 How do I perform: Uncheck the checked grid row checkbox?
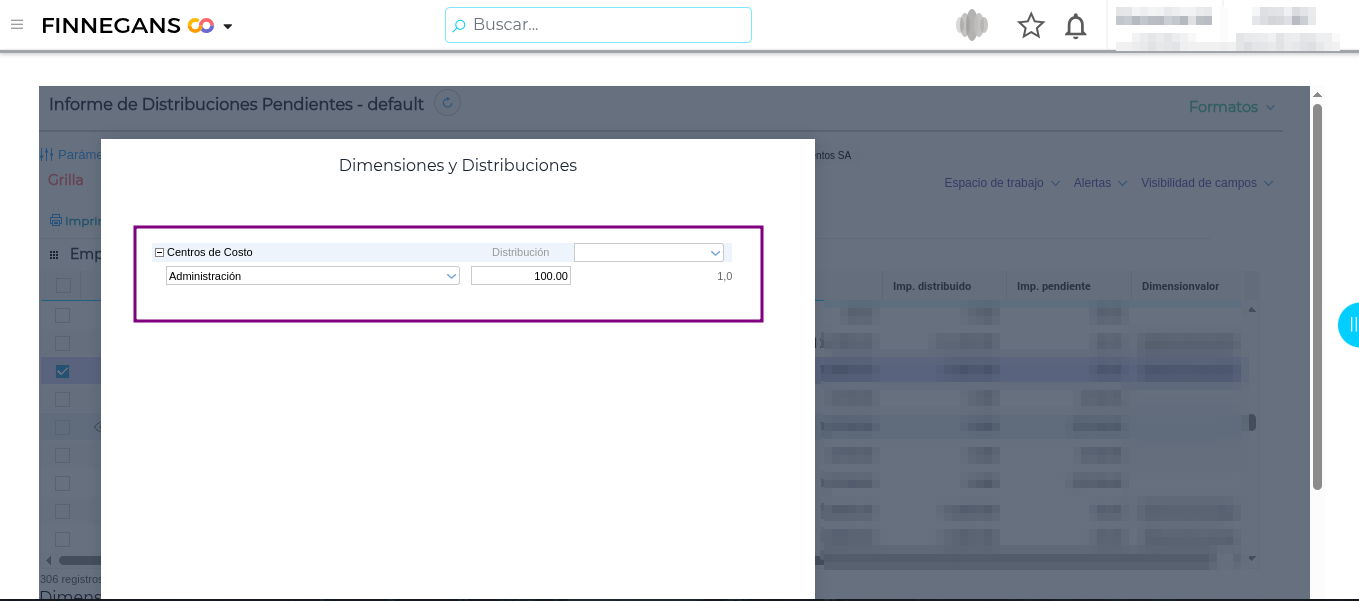tap(63, 371)
